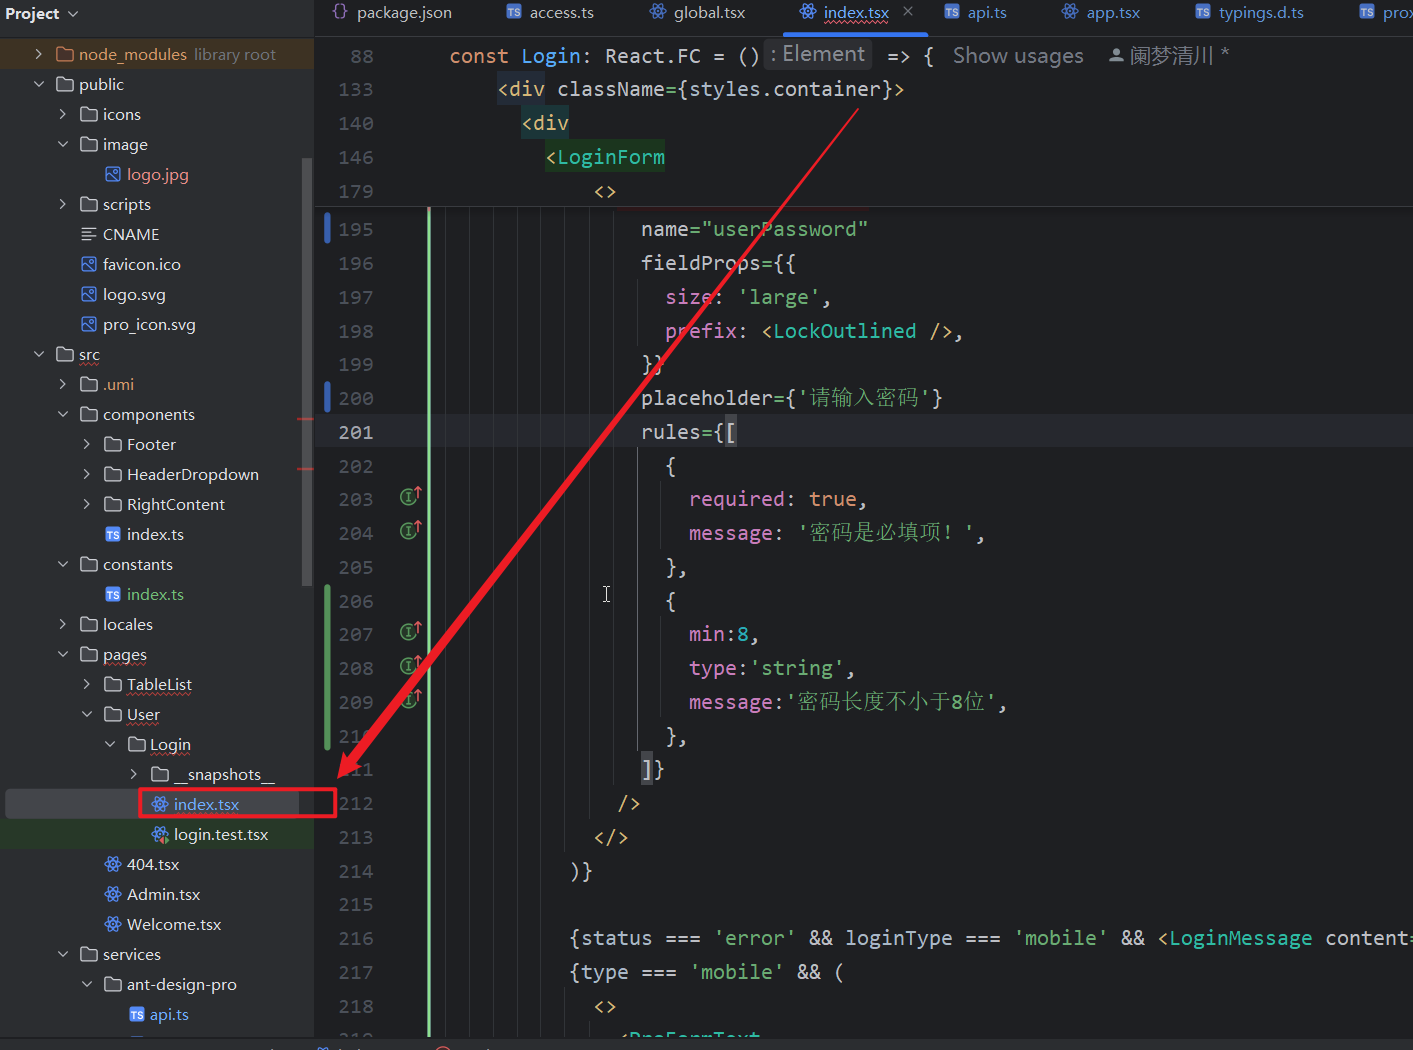Collapse the image folder
The height and width of the screenshot is (1050, 1413).
[x=63, y=144]
